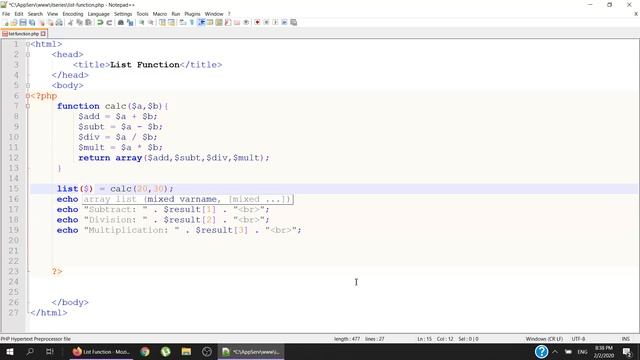Open the Edit menu
640x360 pixels.
tap(19, 14)
